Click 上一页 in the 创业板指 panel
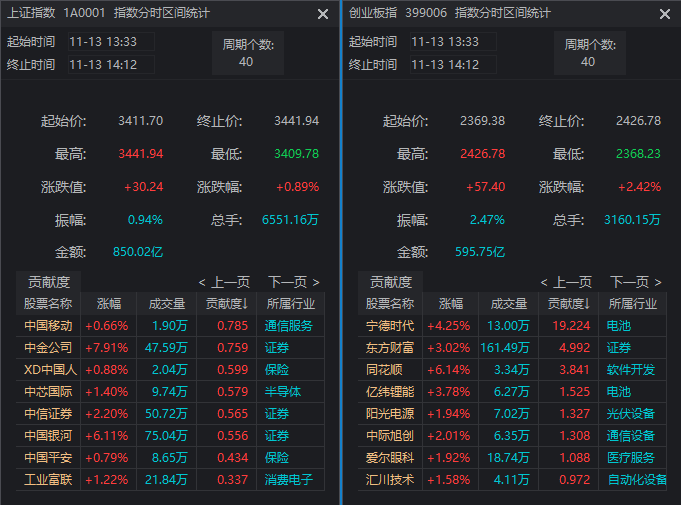 tap(566, 282)
